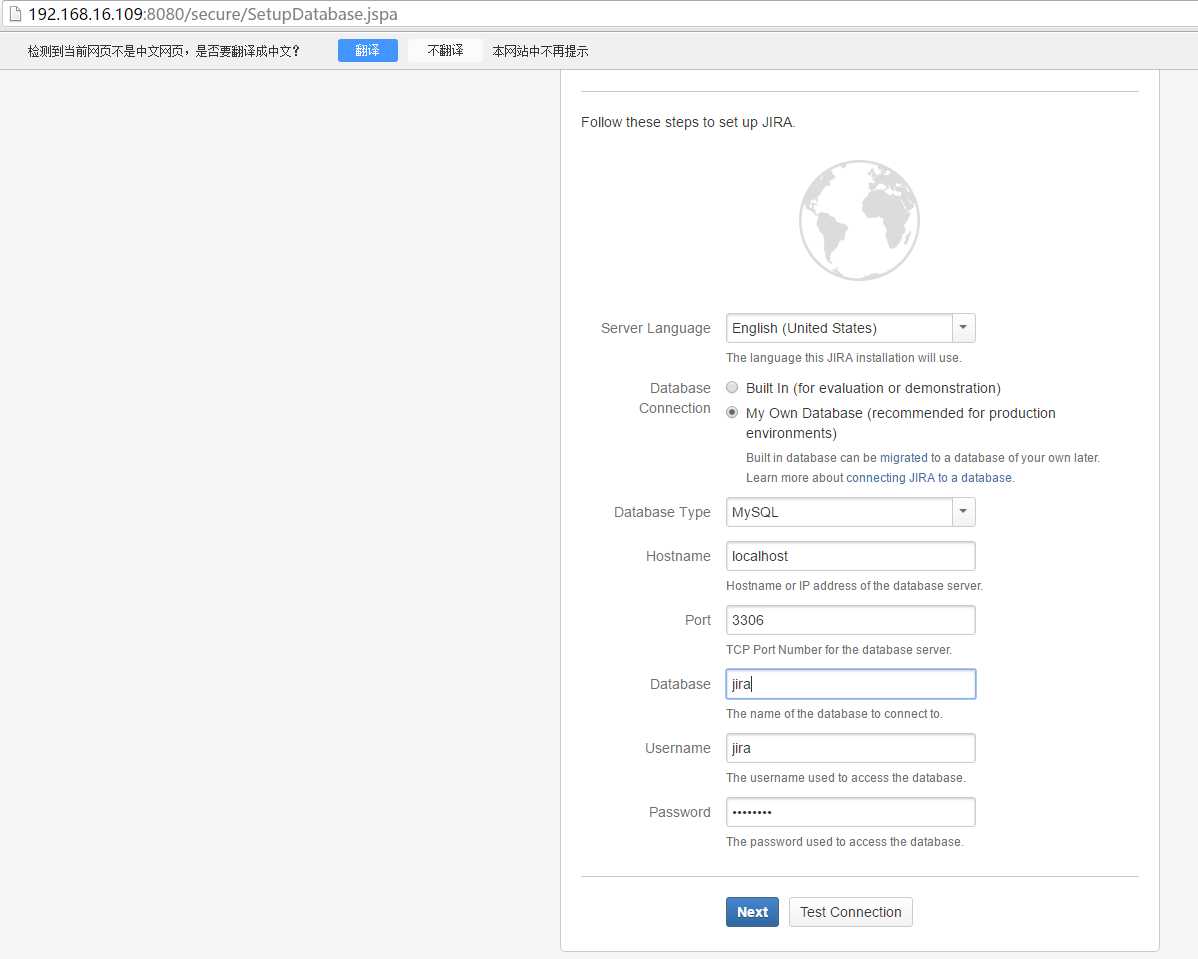Expand the Database Type dropdown arrow

pos(963,512)
